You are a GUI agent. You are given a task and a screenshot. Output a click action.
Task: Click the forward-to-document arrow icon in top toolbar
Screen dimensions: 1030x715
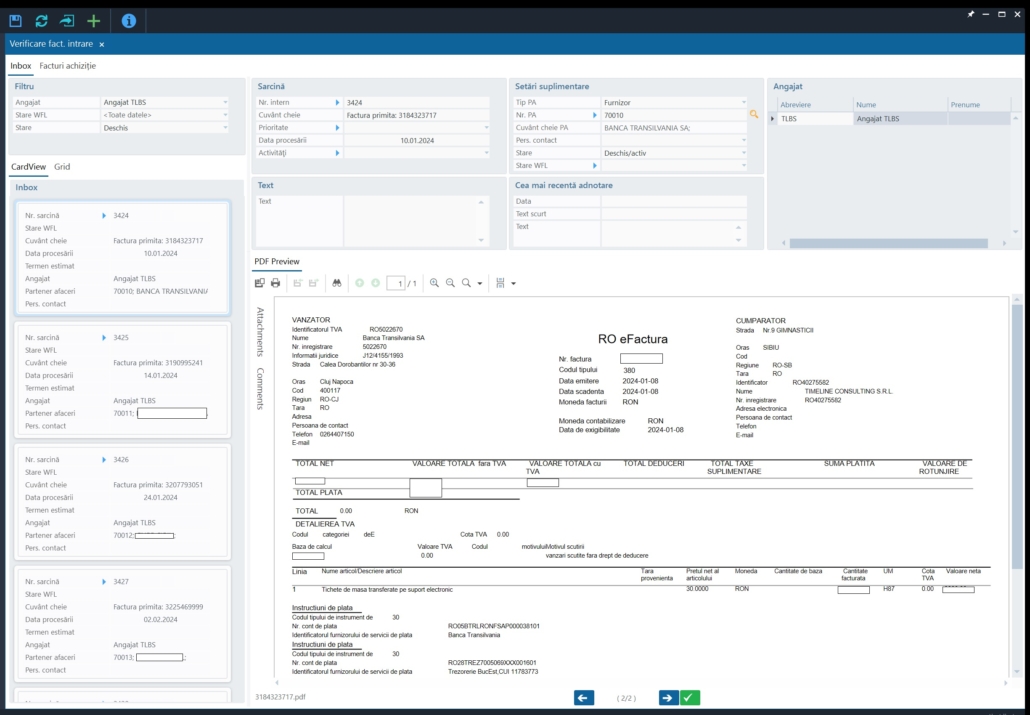[67, 21]
